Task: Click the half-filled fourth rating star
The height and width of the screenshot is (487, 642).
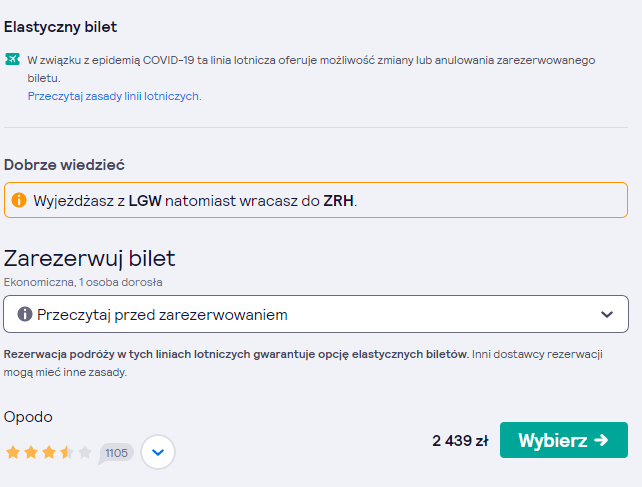Action: [x=67, y=452]
